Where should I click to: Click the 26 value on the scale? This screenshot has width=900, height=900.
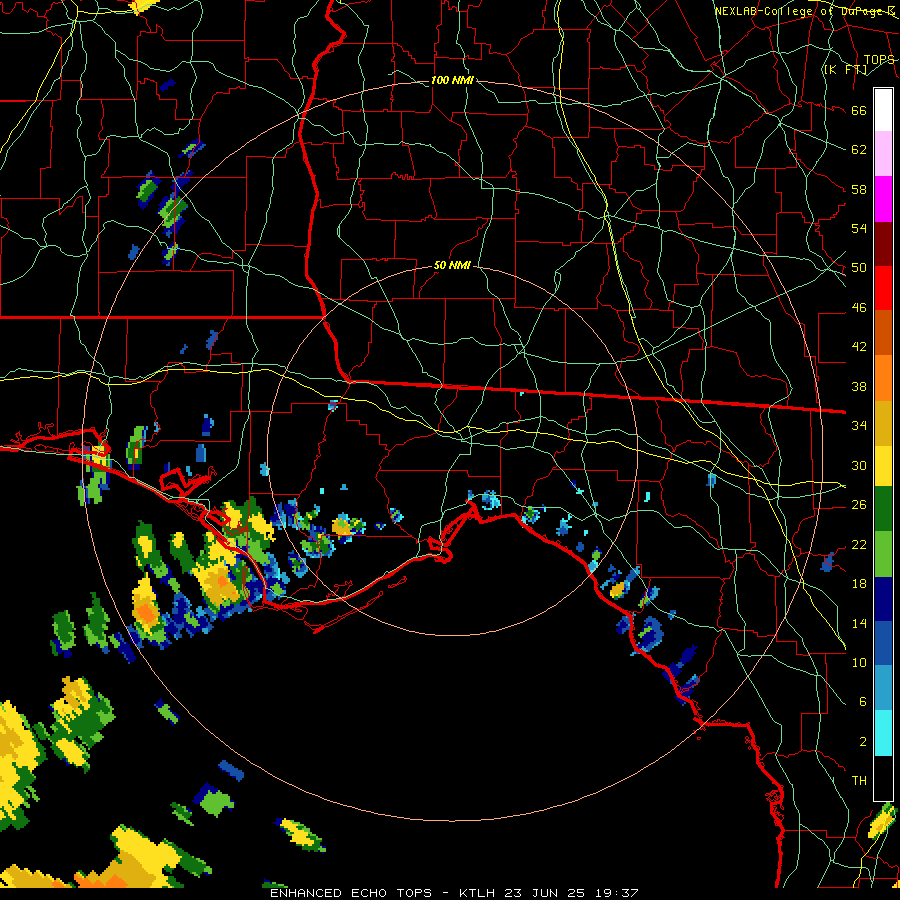point(859,505)
